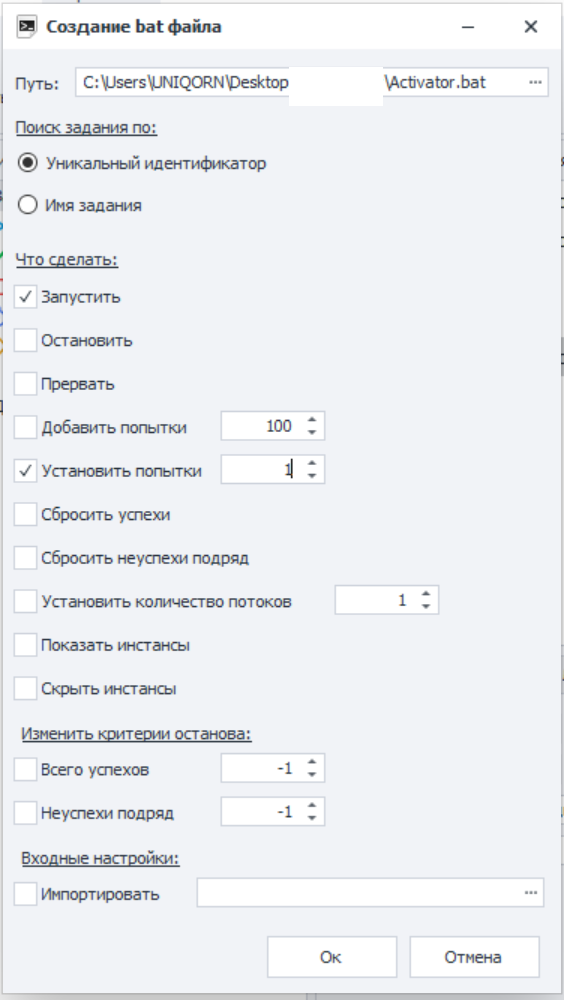Viewport: 564px width, 1000px height.
Task: Uncheck the Установить попытки checkbox
Action: coord(26,471)
